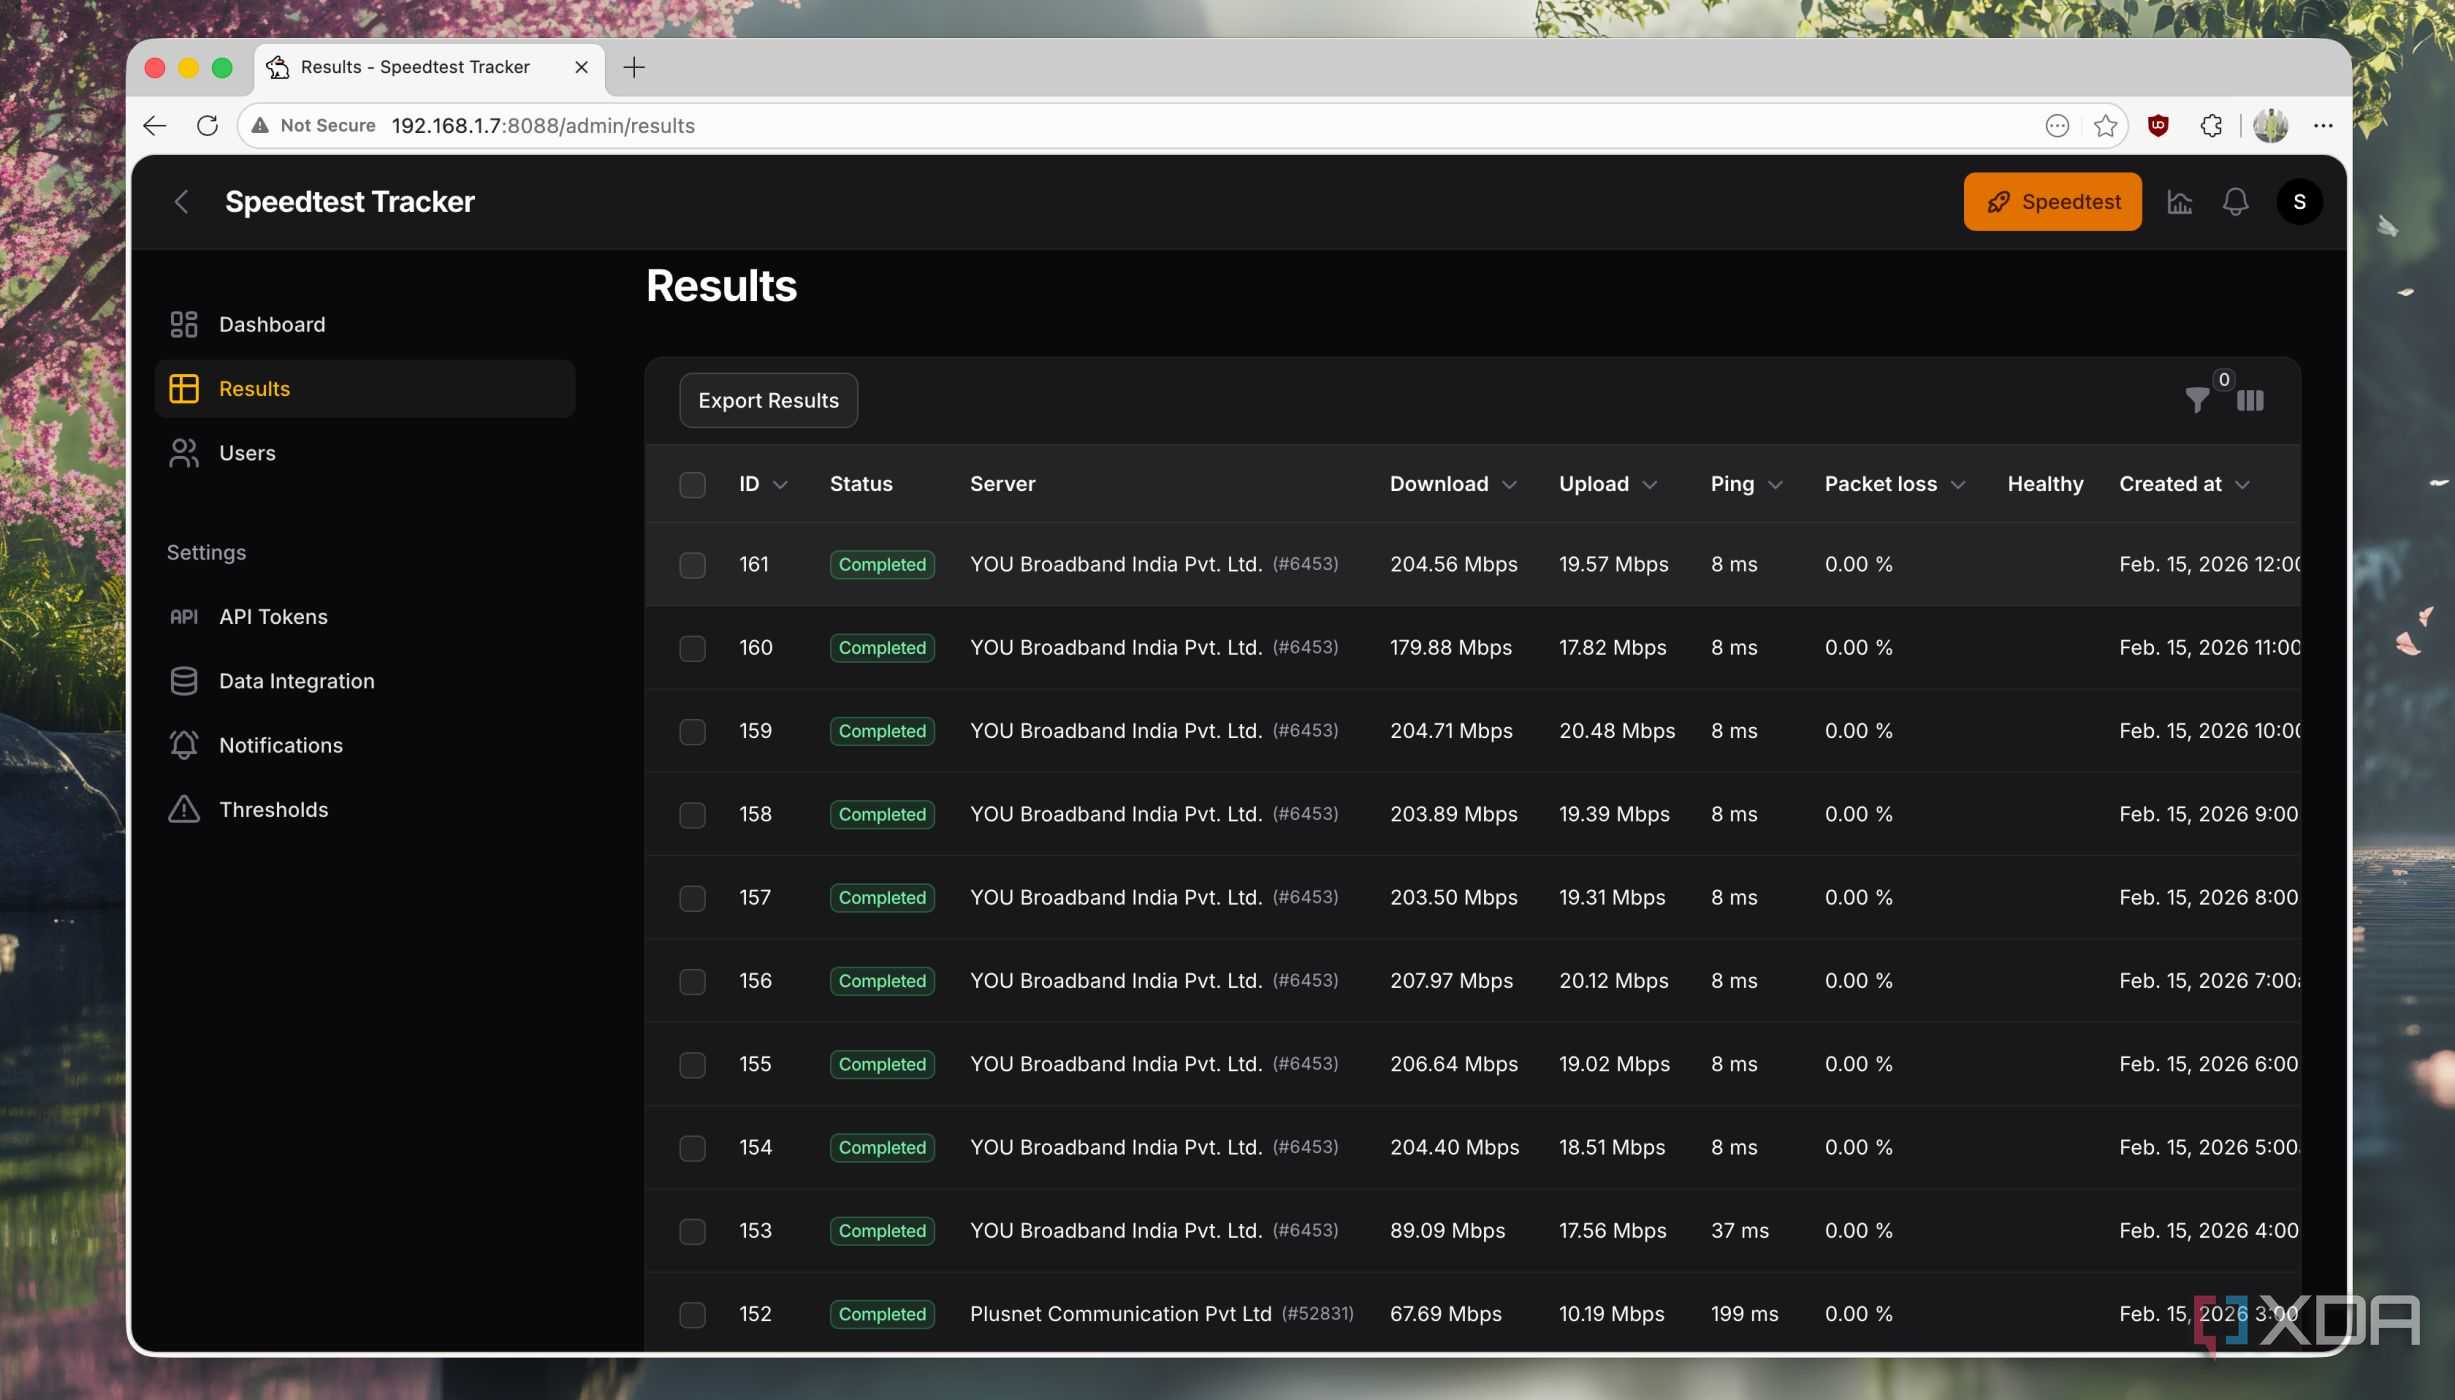The width and height of the screenshot is (2455, 1400).
Task: Sort by the Download column
Action: [x=1453, y=484]
